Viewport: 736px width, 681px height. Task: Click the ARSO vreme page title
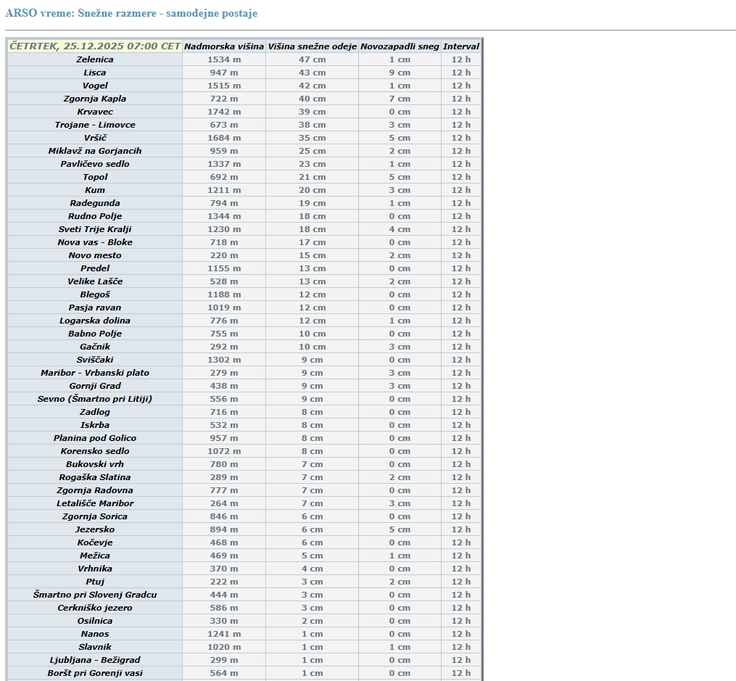pyautogui.click(x=131, y=14)
